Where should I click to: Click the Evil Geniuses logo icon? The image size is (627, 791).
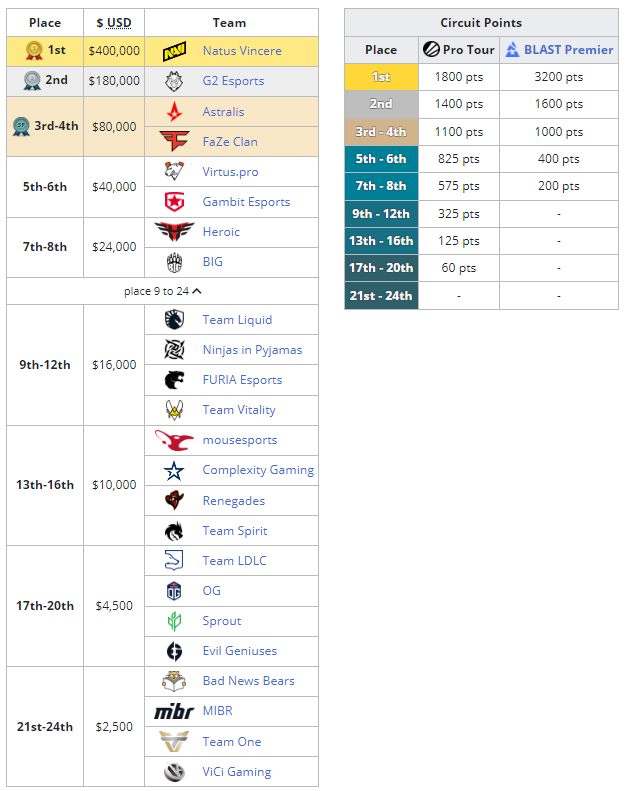[175, 651]
